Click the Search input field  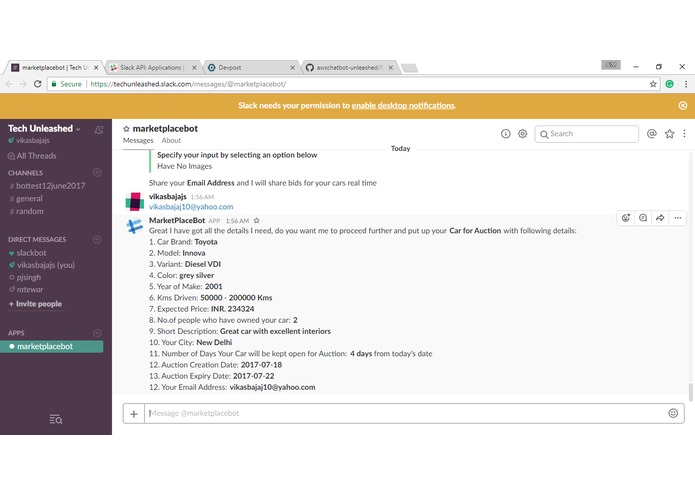587,134
